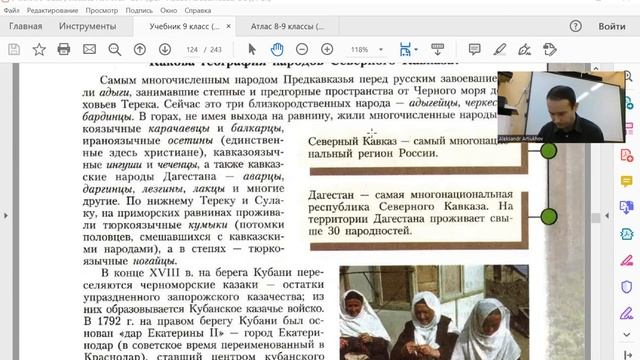Open purple signature request sidebar tool
The width and height of the screenshot is (640, 360).
point(627,313)
